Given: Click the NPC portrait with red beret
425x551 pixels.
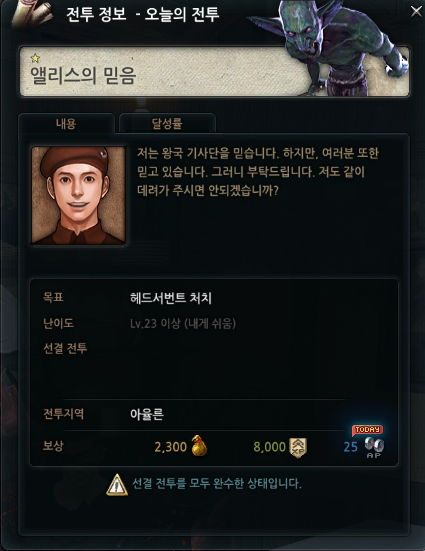Looking at the screenshot, I should click(78, 195).
